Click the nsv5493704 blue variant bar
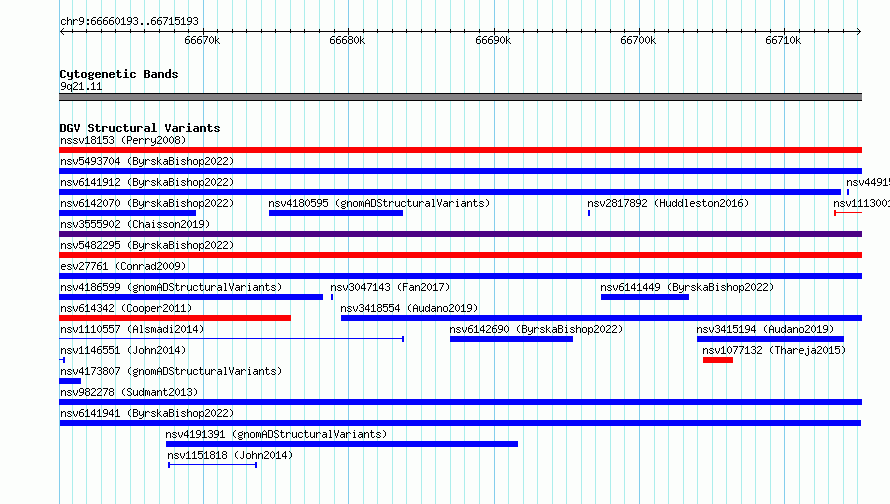The width and height of the screenshot is (890, 504). click(x=460, y=171)
